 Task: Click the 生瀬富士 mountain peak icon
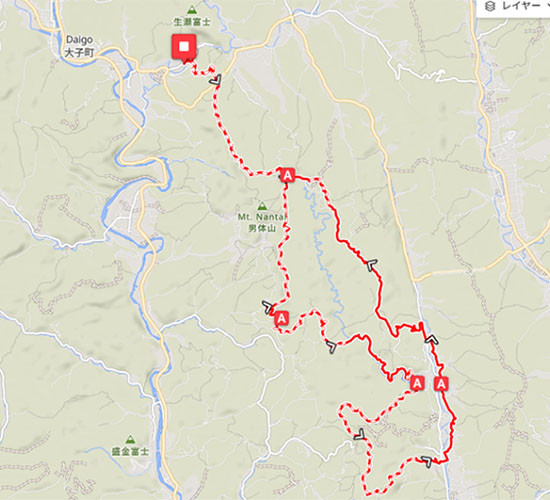192,9
